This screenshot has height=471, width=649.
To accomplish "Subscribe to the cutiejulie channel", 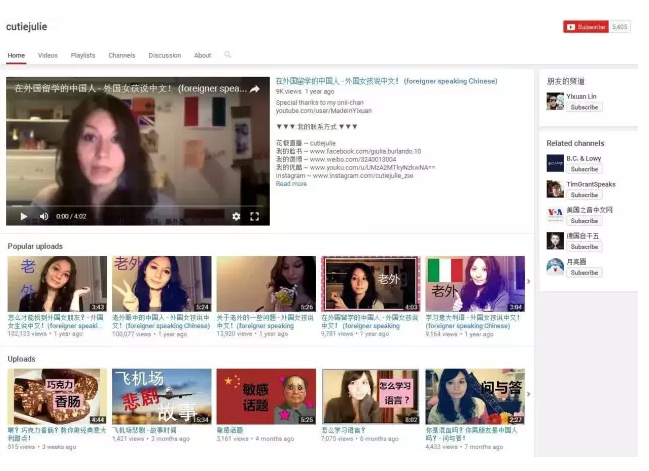I will point(585,27).
